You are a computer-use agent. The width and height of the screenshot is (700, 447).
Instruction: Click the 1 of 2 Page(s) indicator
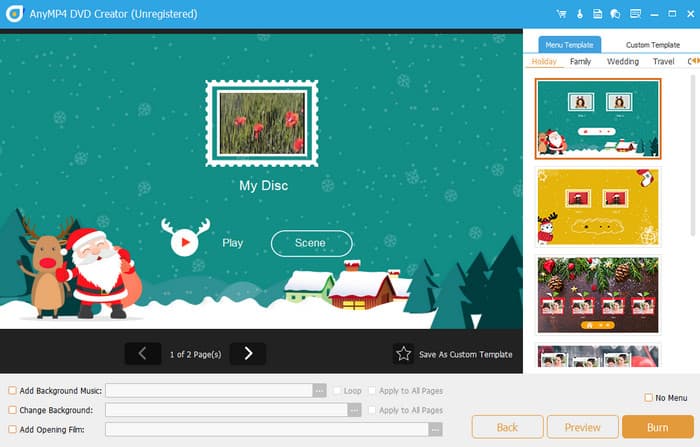click(x=195, y=354)
